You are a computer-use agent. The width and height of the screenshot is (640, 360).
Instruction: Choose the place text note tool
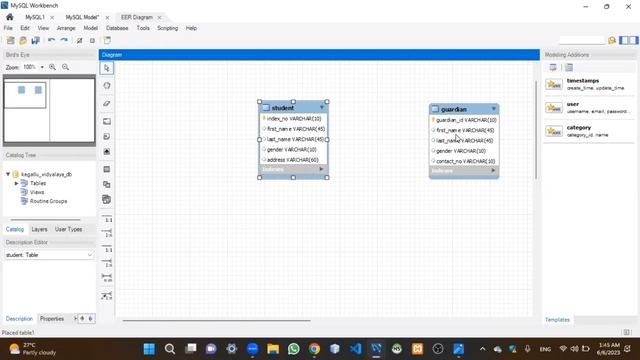(x=107, y=136)
